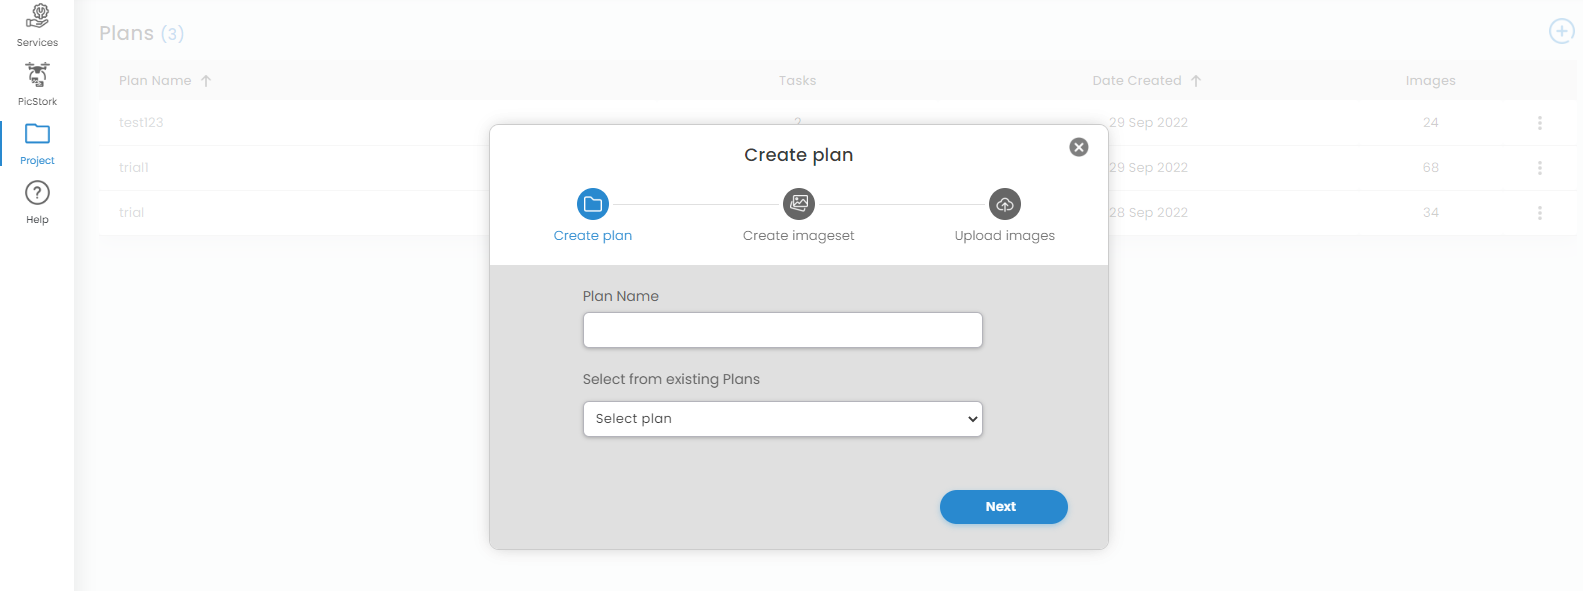
Task: Open options menu for trial1 row
Action: tap(1540, 168)
